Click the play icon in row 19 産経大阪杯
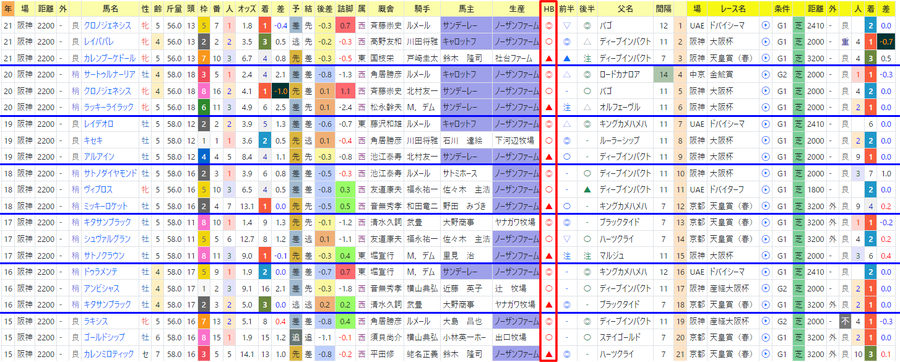The width and height of the screenshot is (900, 362). [x=765, y=321]
